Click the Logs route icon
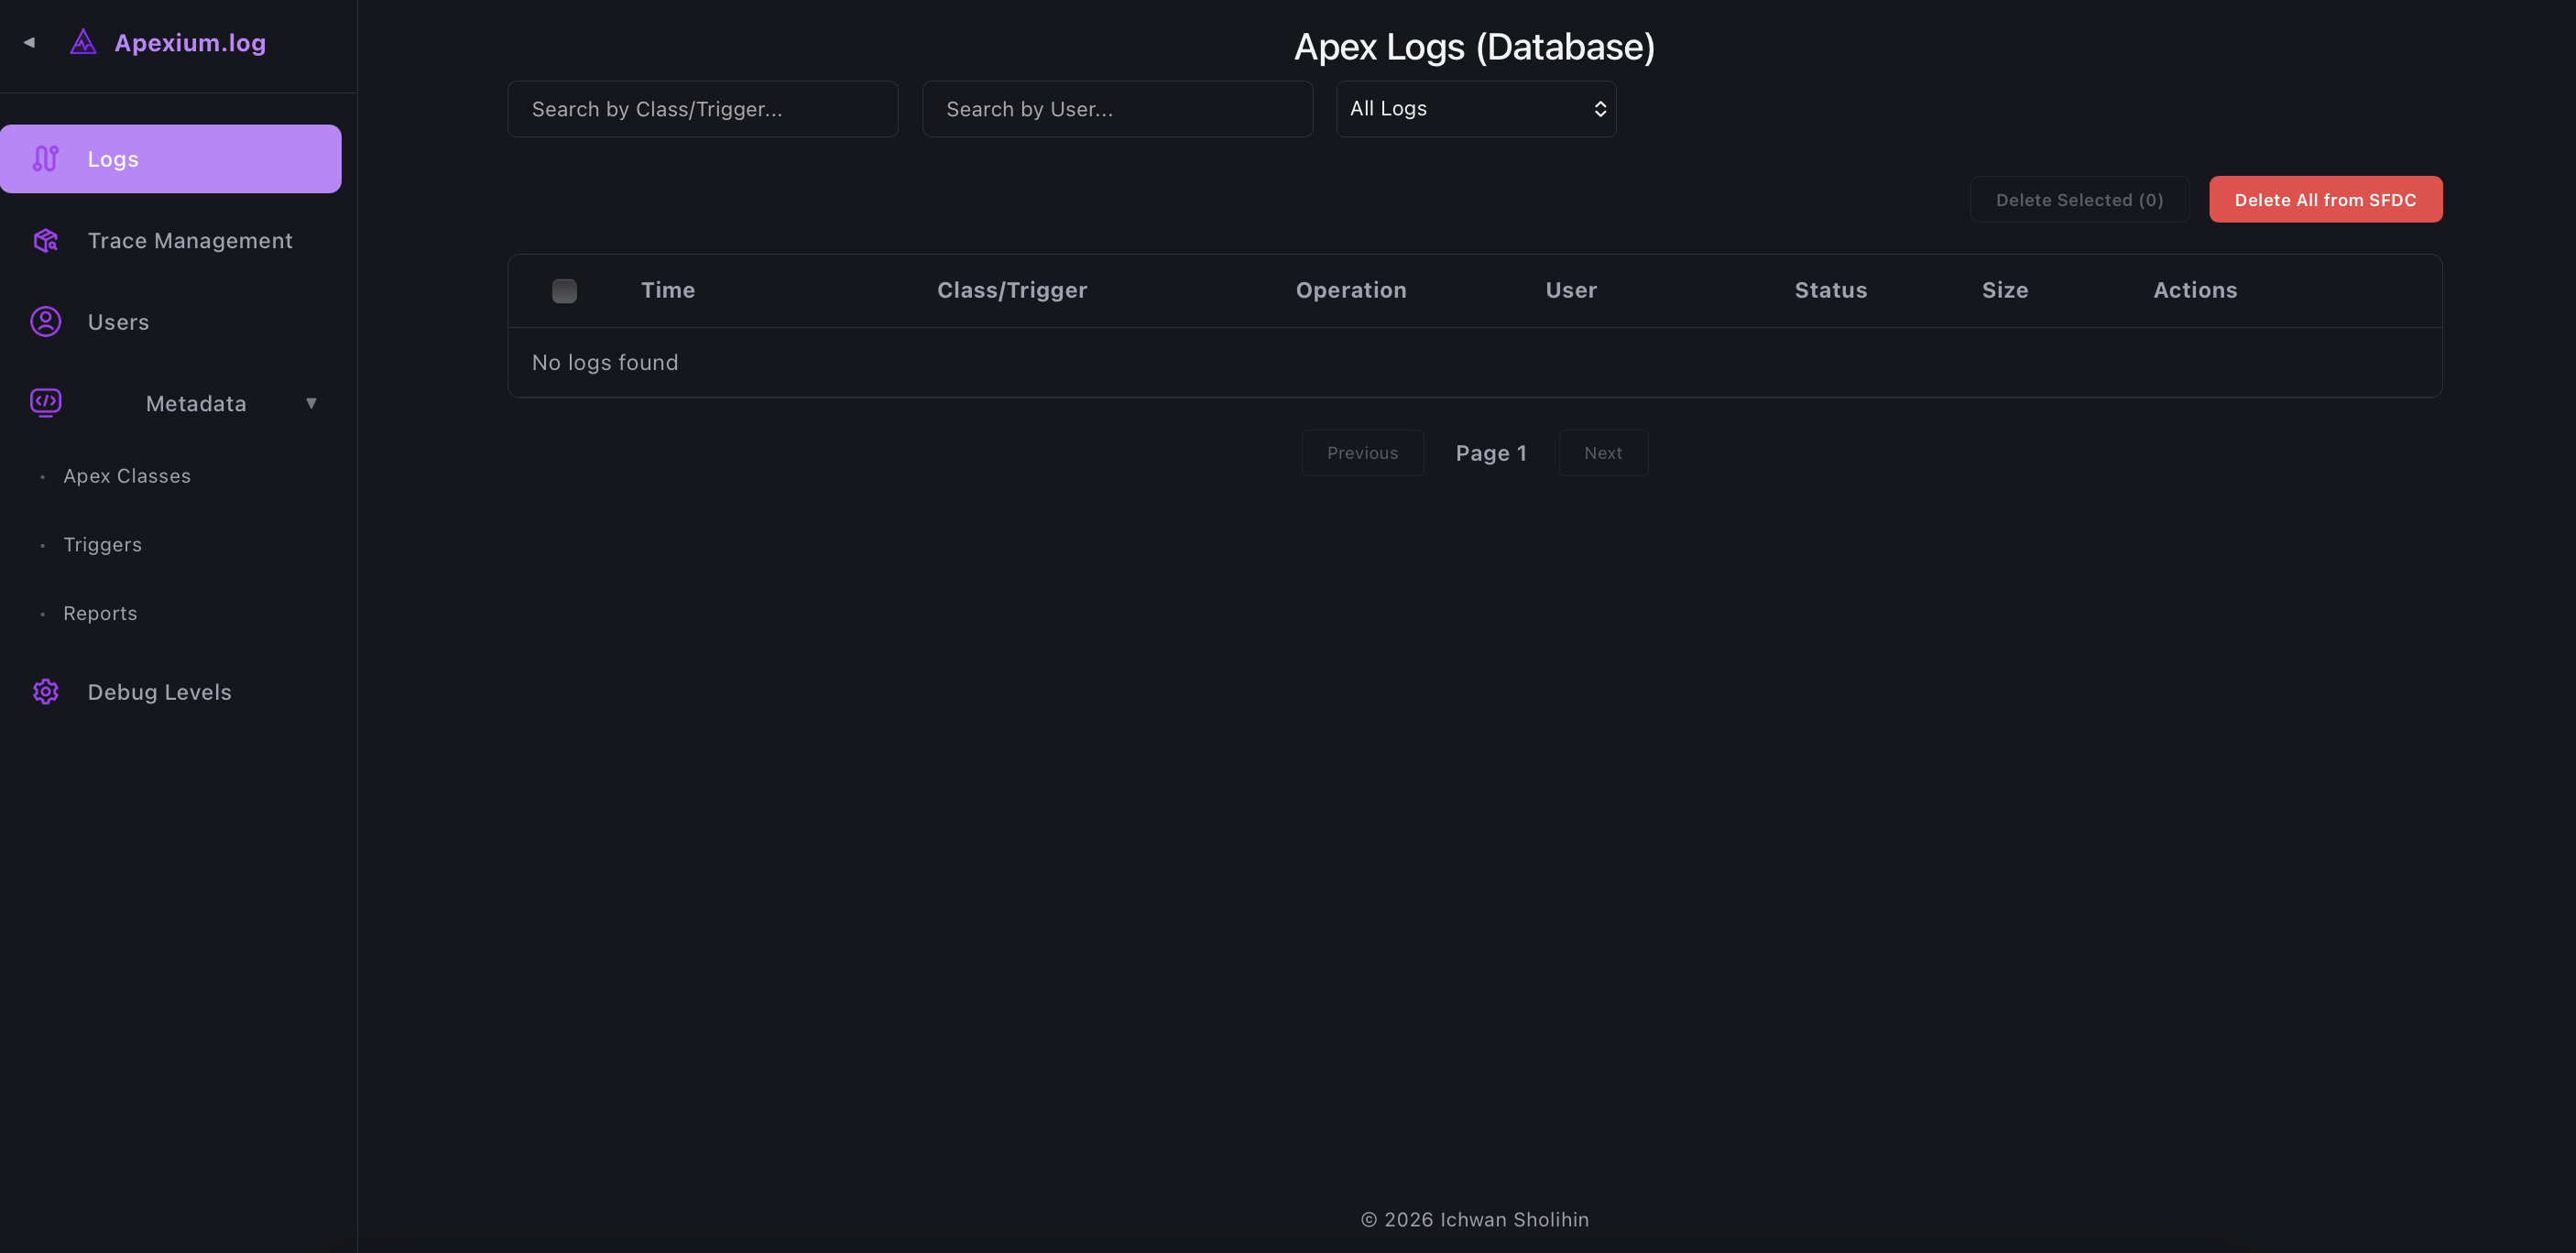 click(46, 159)
